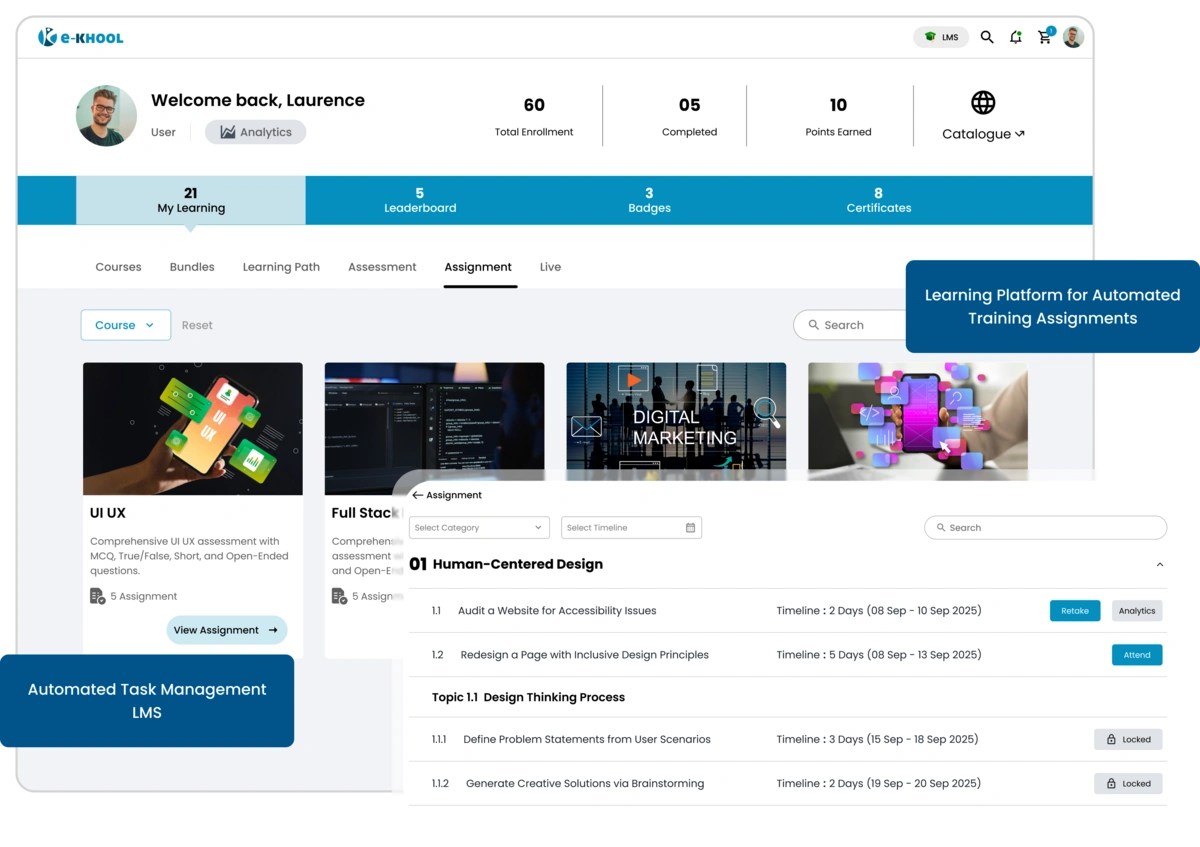This screenshot has height=847, width=1200.
Task: Open the search icon in the top navigation
Action: tap(987, 36)
